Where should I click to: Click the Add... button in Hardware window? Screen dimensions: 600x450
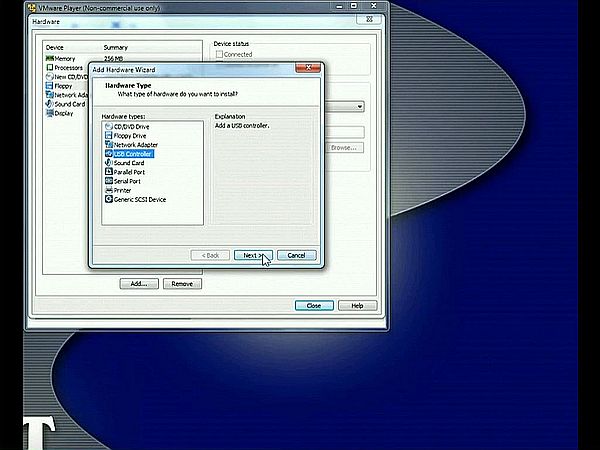pyautogui.click(x=139, y=284)
